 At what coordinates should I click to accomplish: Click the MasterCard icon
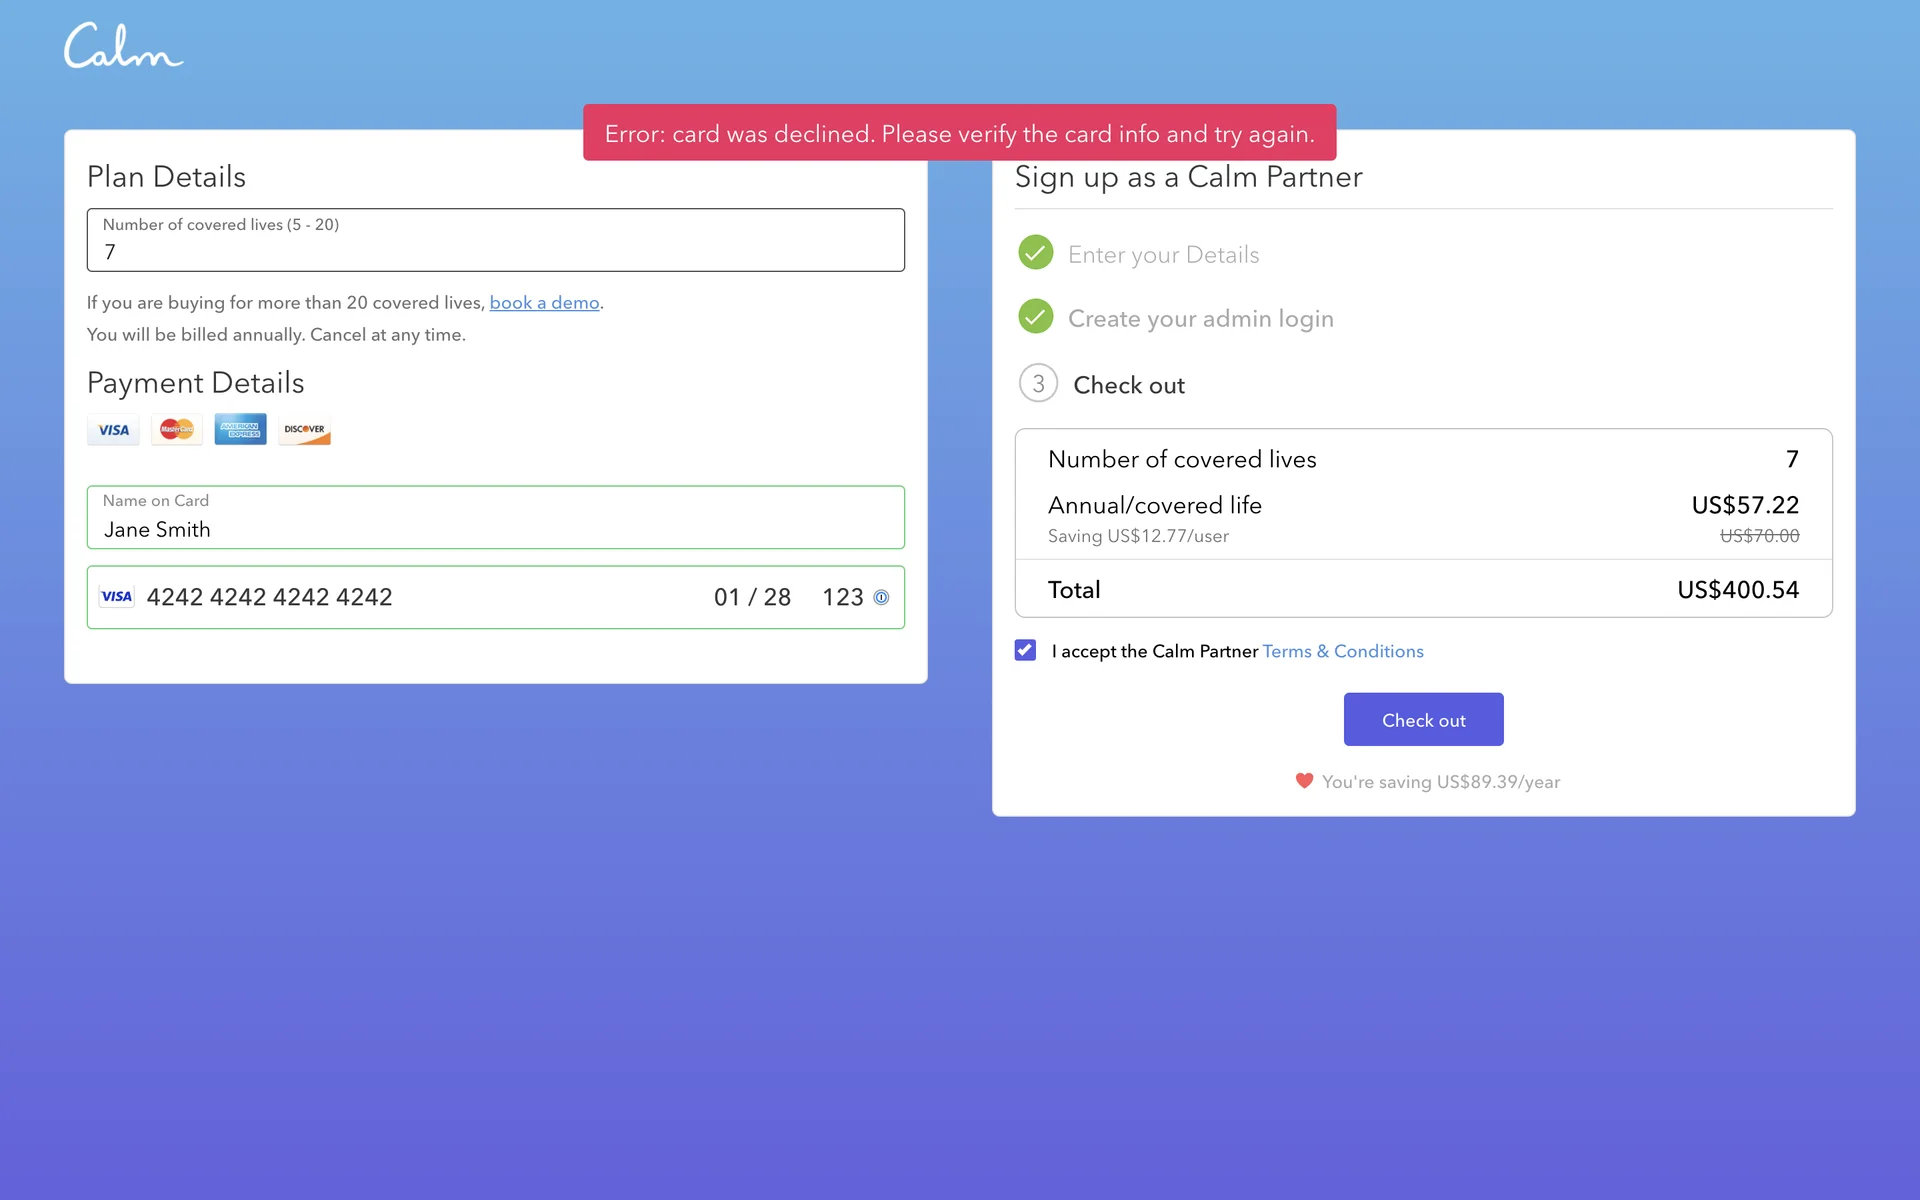[177, 430]
